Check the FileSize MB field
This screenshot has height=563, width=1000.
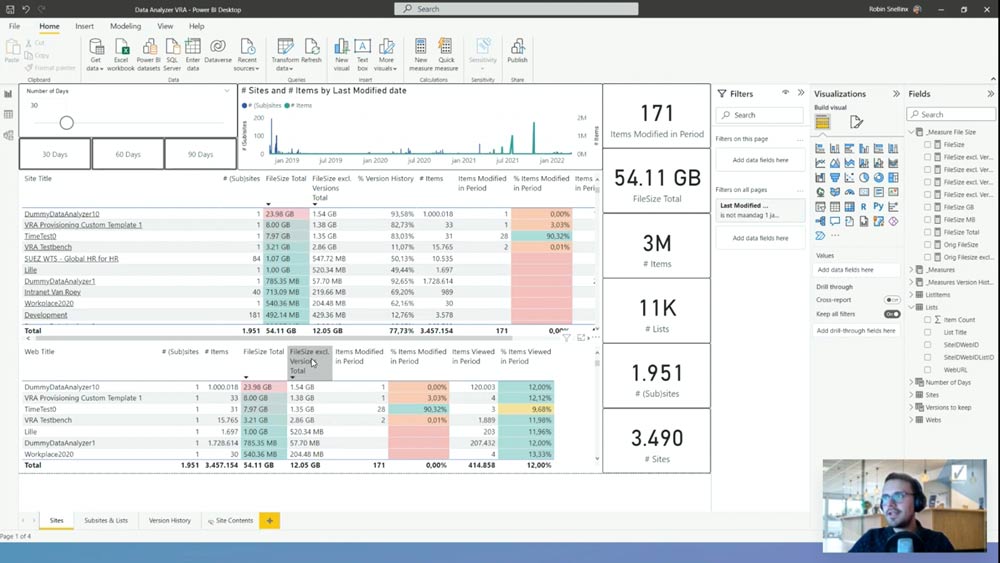927,219
